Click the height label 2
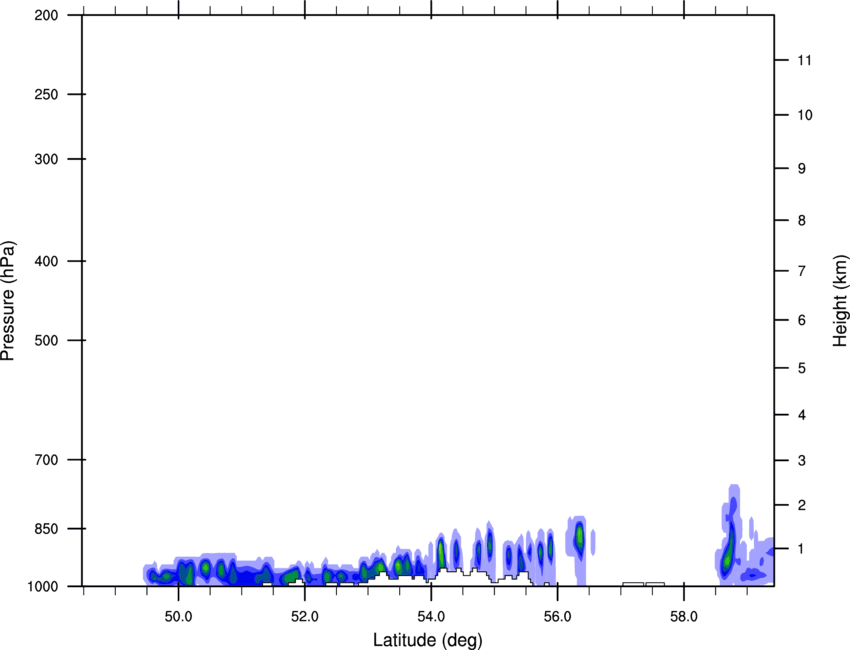The width and height of the screenshot is (850, 650). pyautogui.click(x=802, y=505)
